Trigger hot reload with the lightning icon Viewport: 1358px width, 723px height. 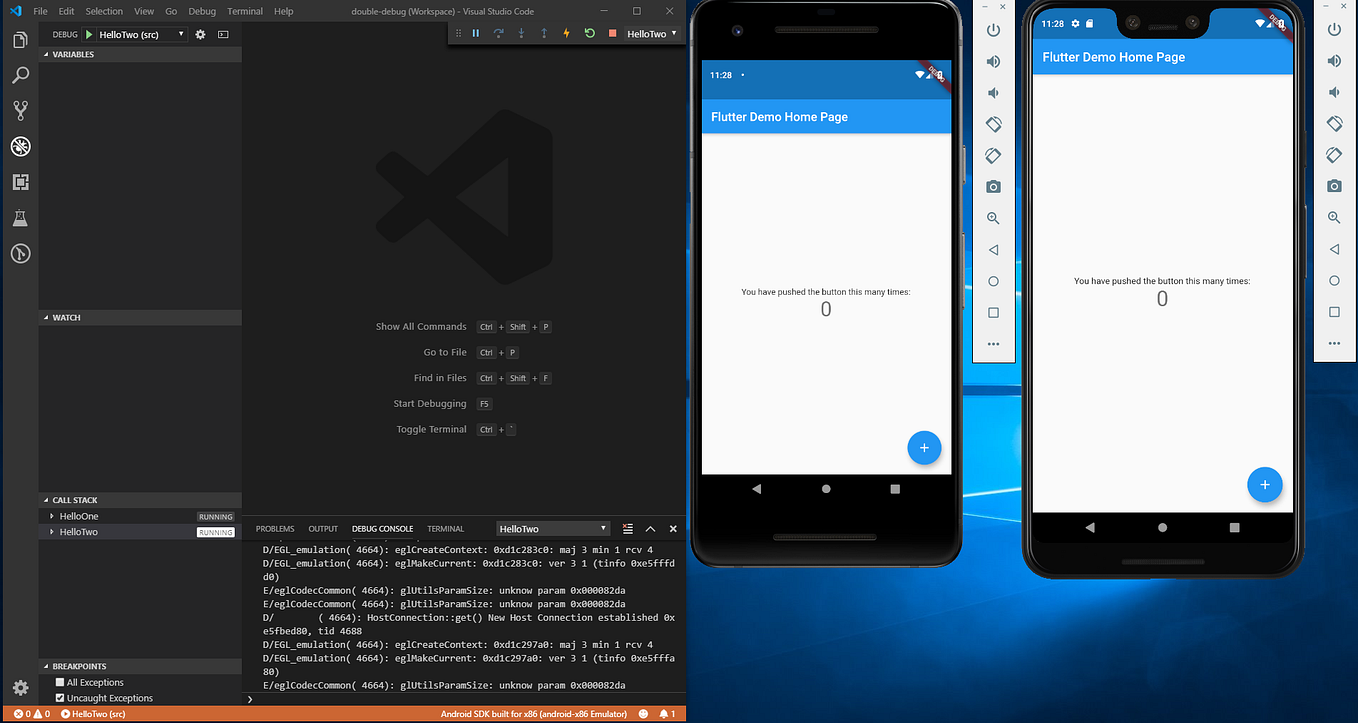click(566, 33)
